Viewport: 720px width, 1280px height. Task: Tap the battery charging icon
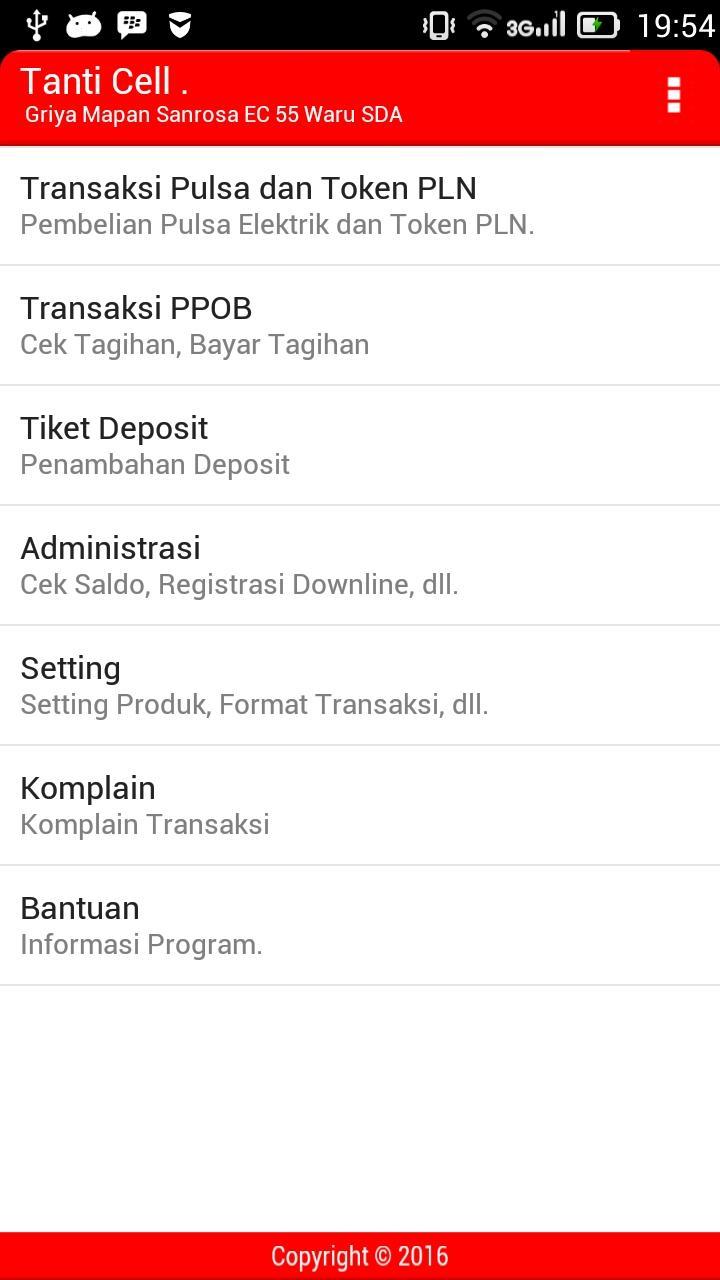598,25
